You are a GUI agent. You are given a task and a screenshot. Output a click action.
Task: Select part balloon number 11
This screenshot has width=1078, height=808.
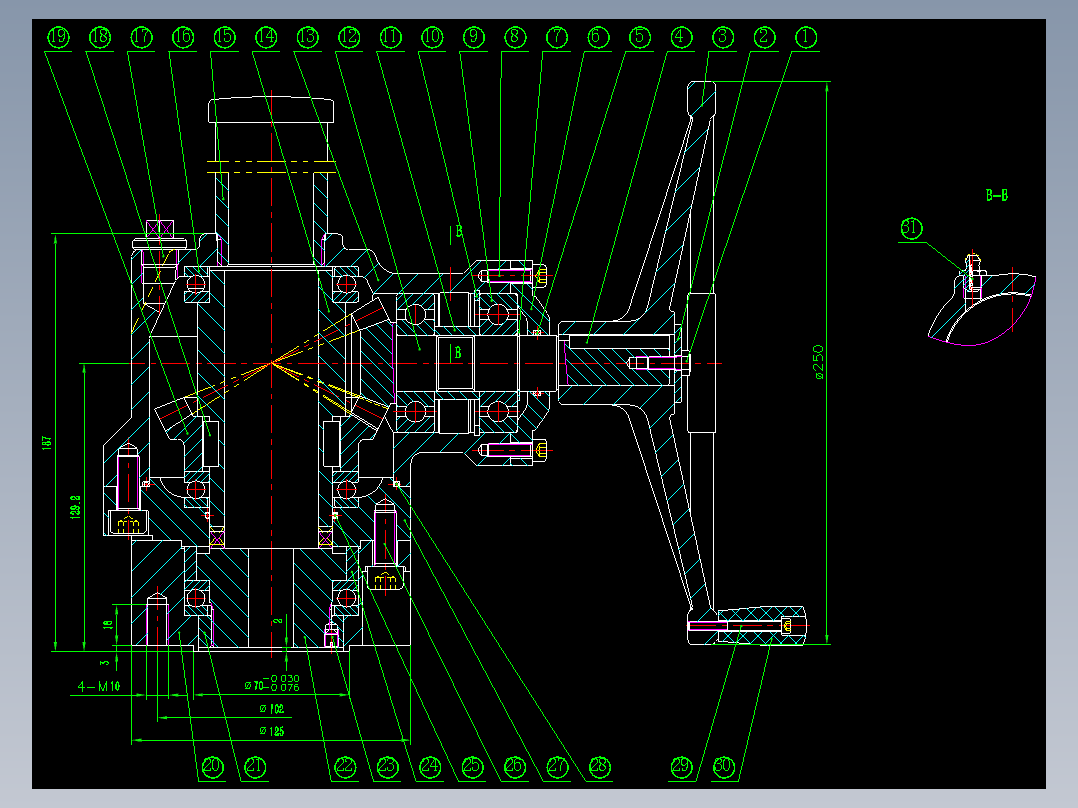point(390,37)
